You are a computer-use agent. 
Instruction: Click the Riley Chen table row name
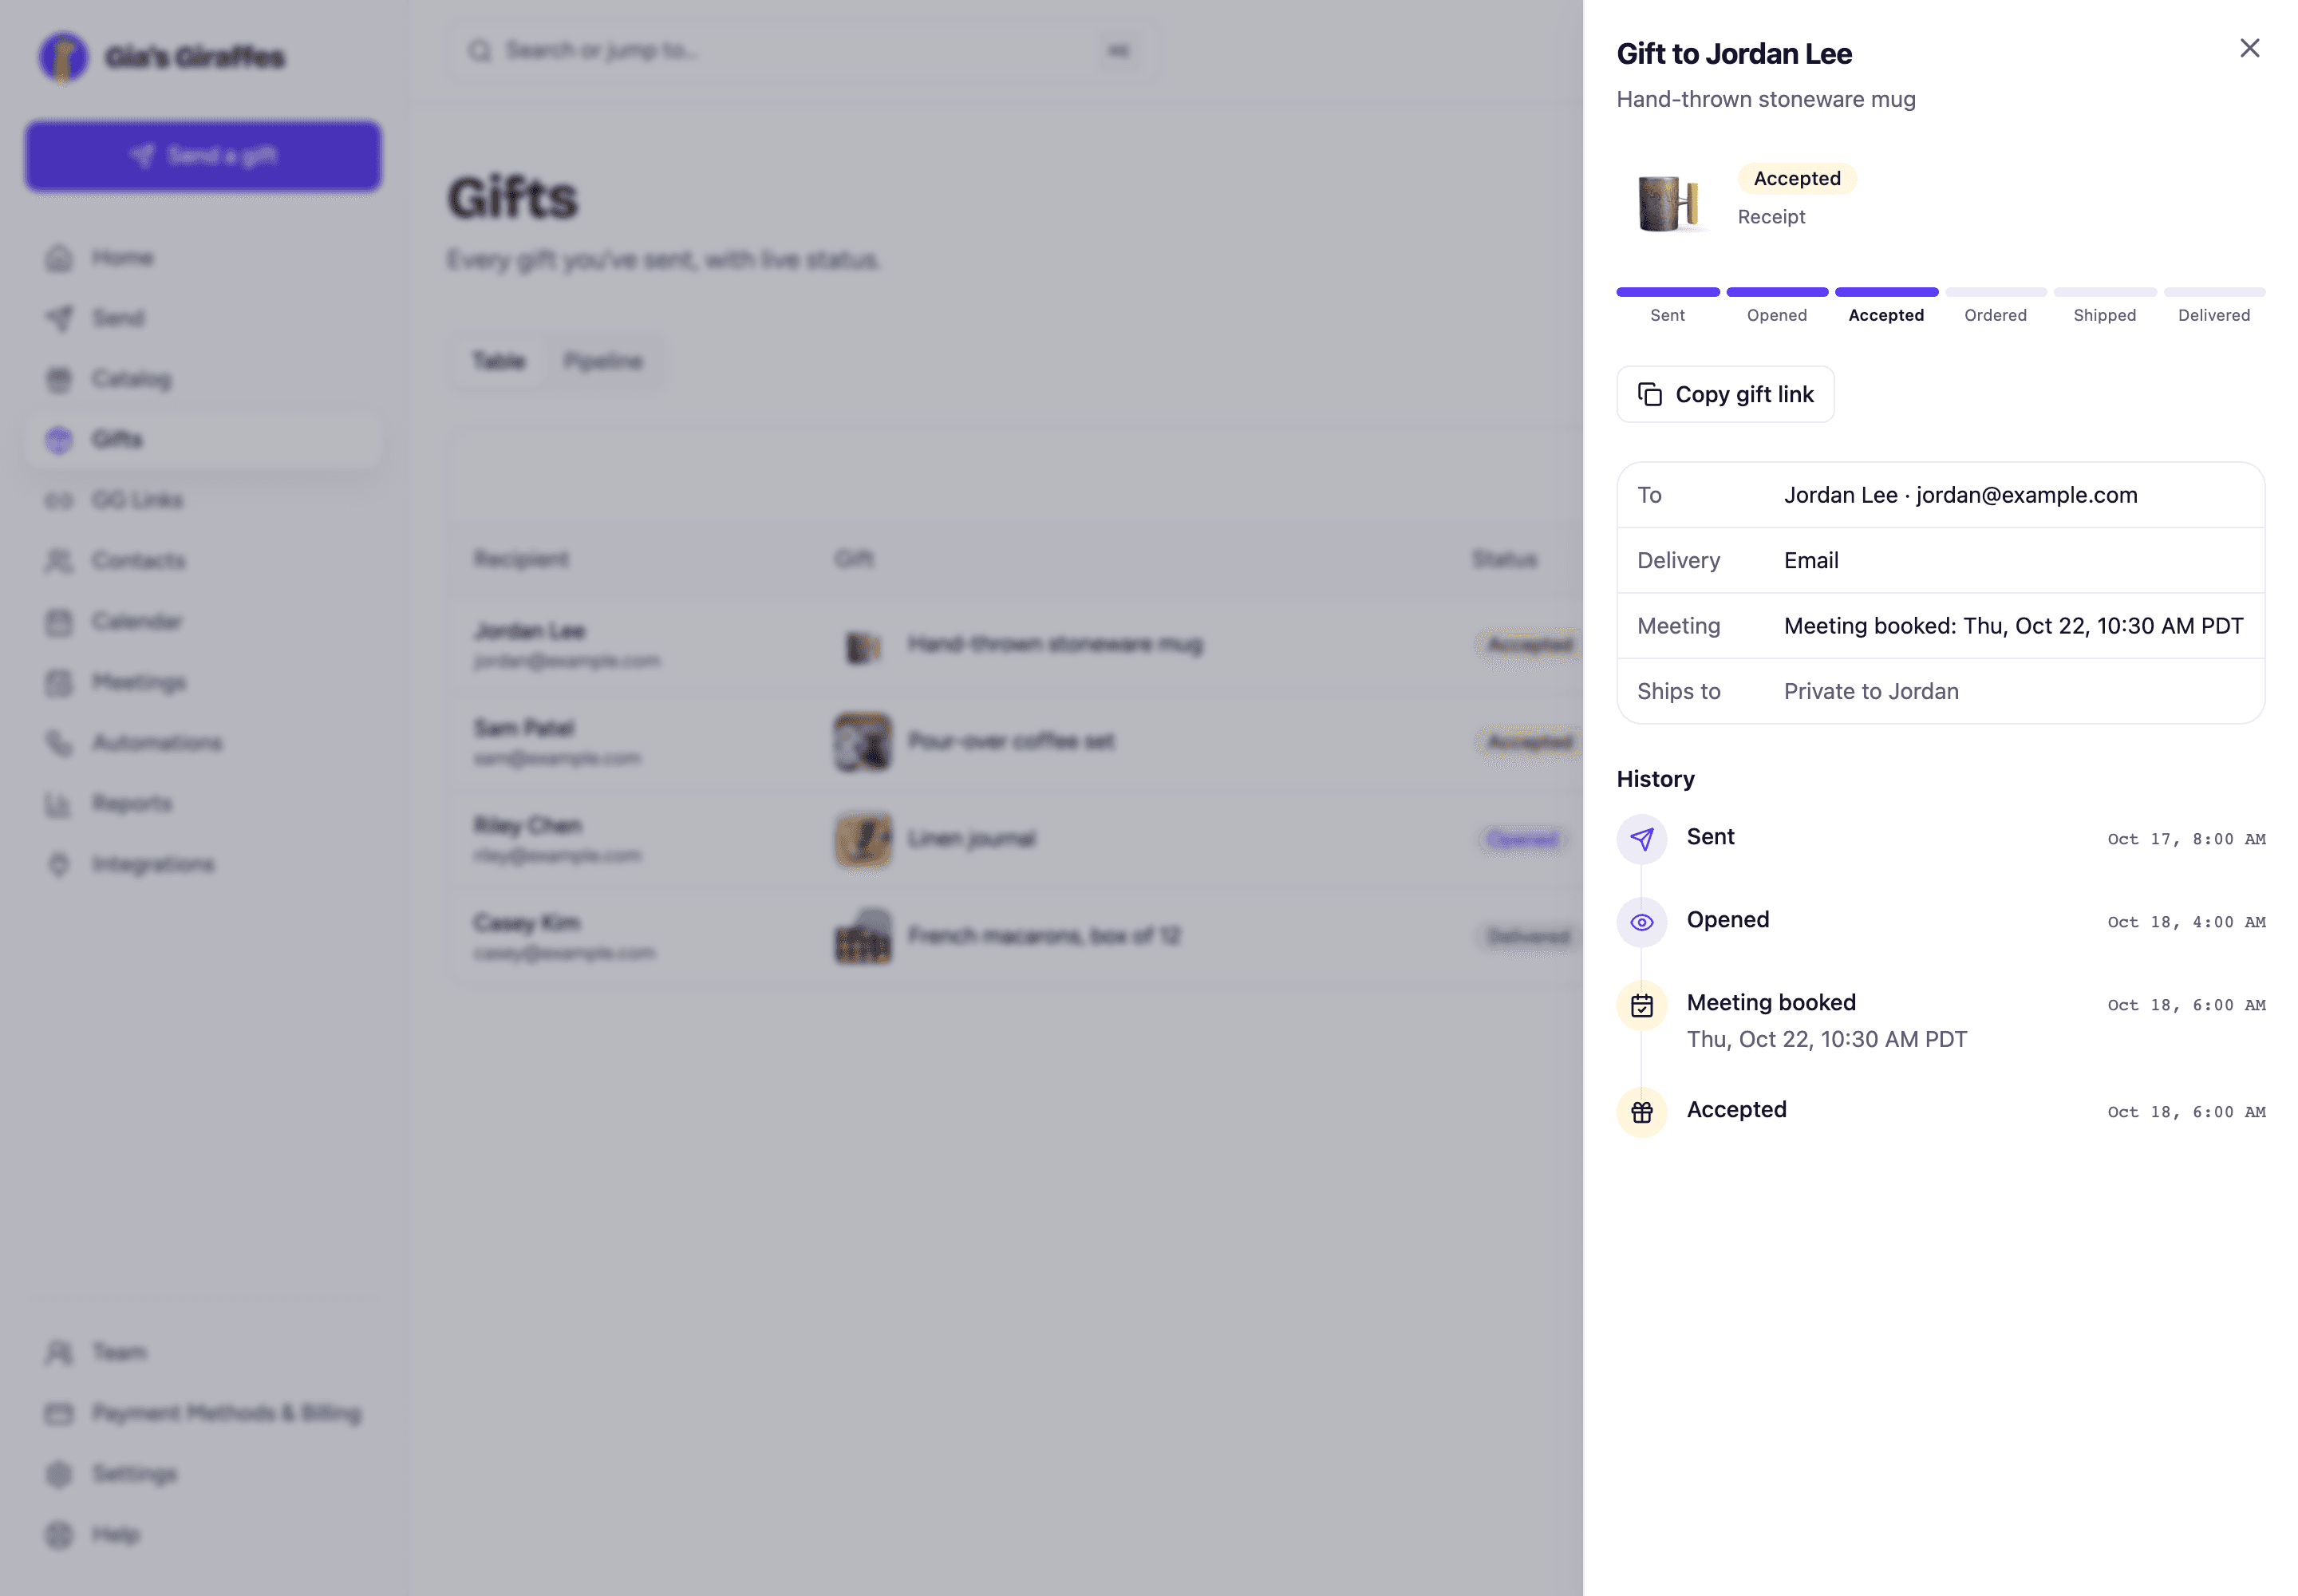[527, 825]
